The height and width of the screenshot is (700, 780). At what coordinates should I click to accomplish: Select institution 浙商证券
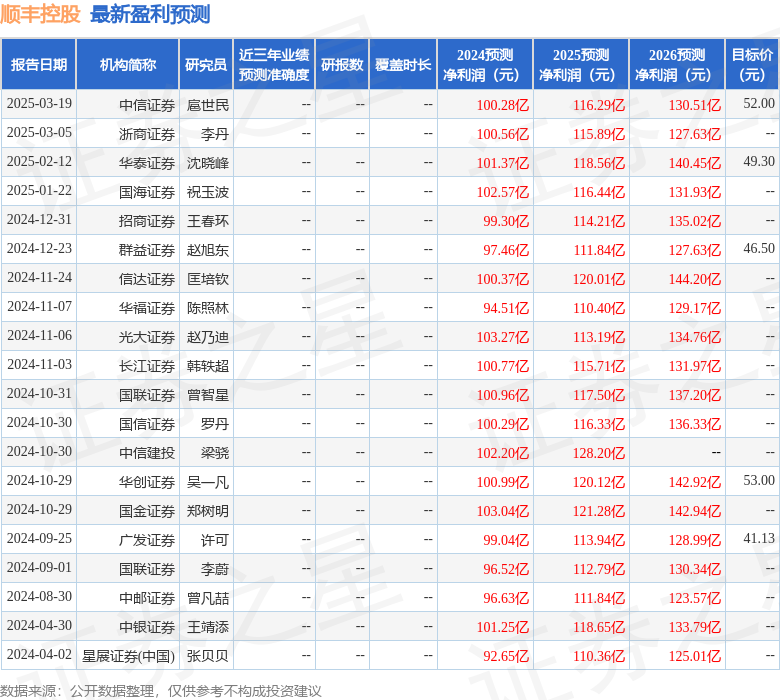pos(147,134)
